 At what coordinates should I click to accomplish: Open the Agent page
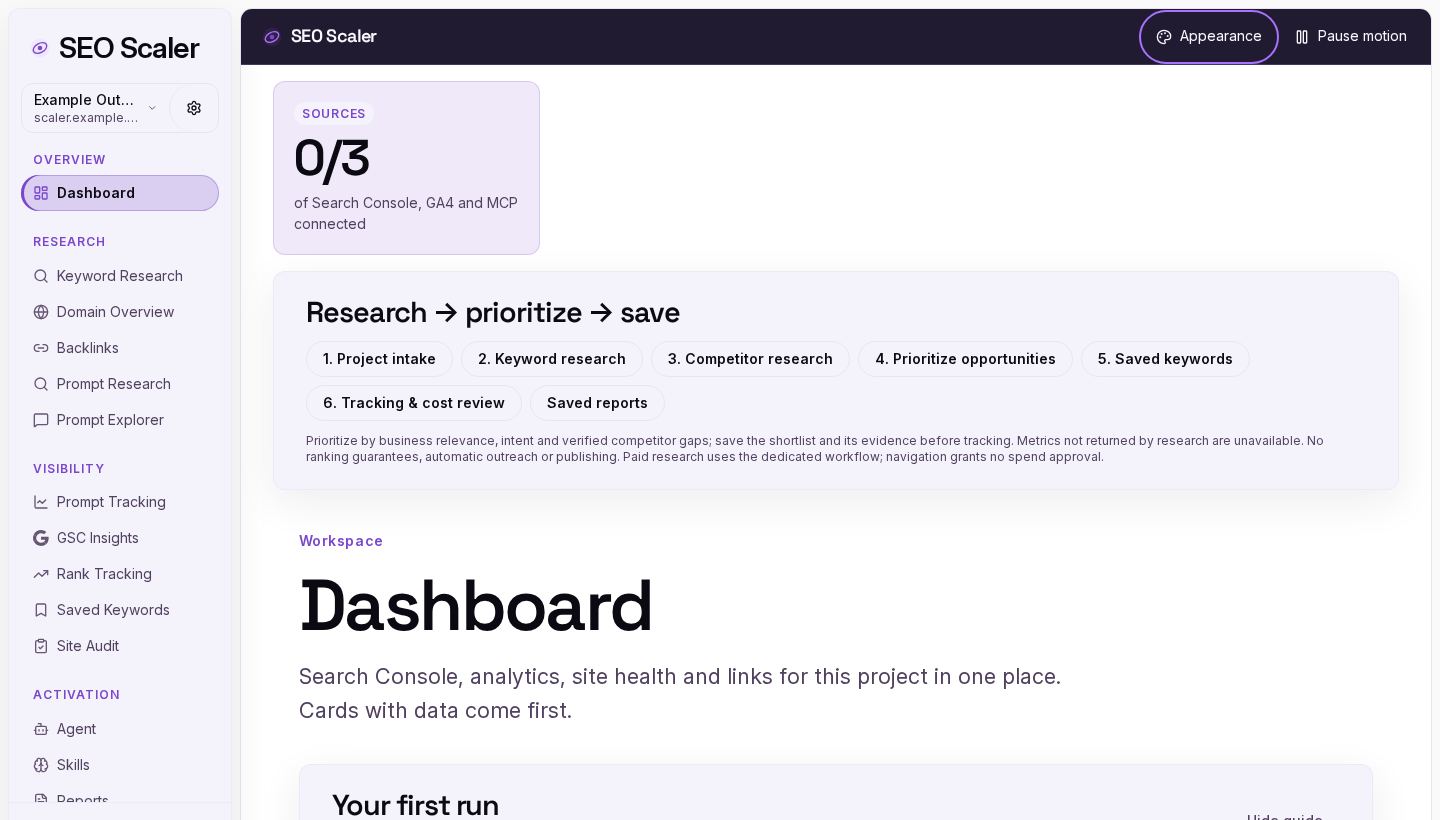click(120, 729)
